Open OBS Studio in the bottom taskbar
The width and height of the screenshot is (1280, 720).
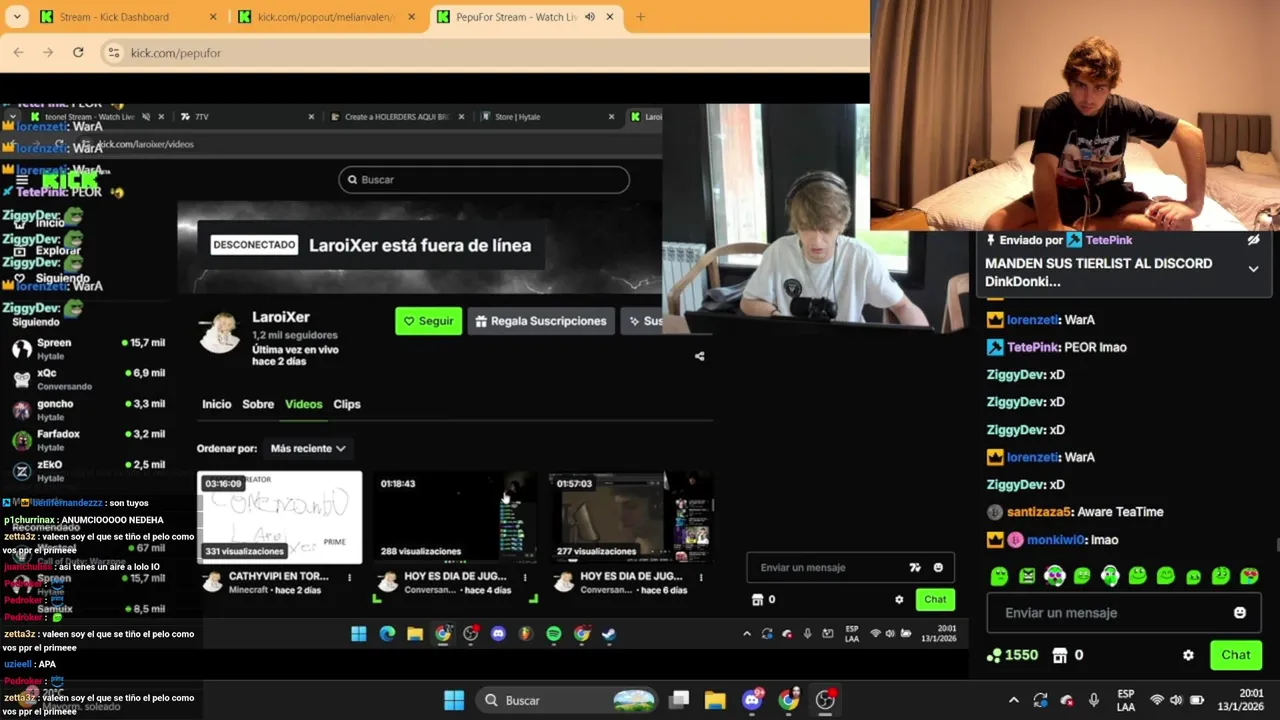825,700
